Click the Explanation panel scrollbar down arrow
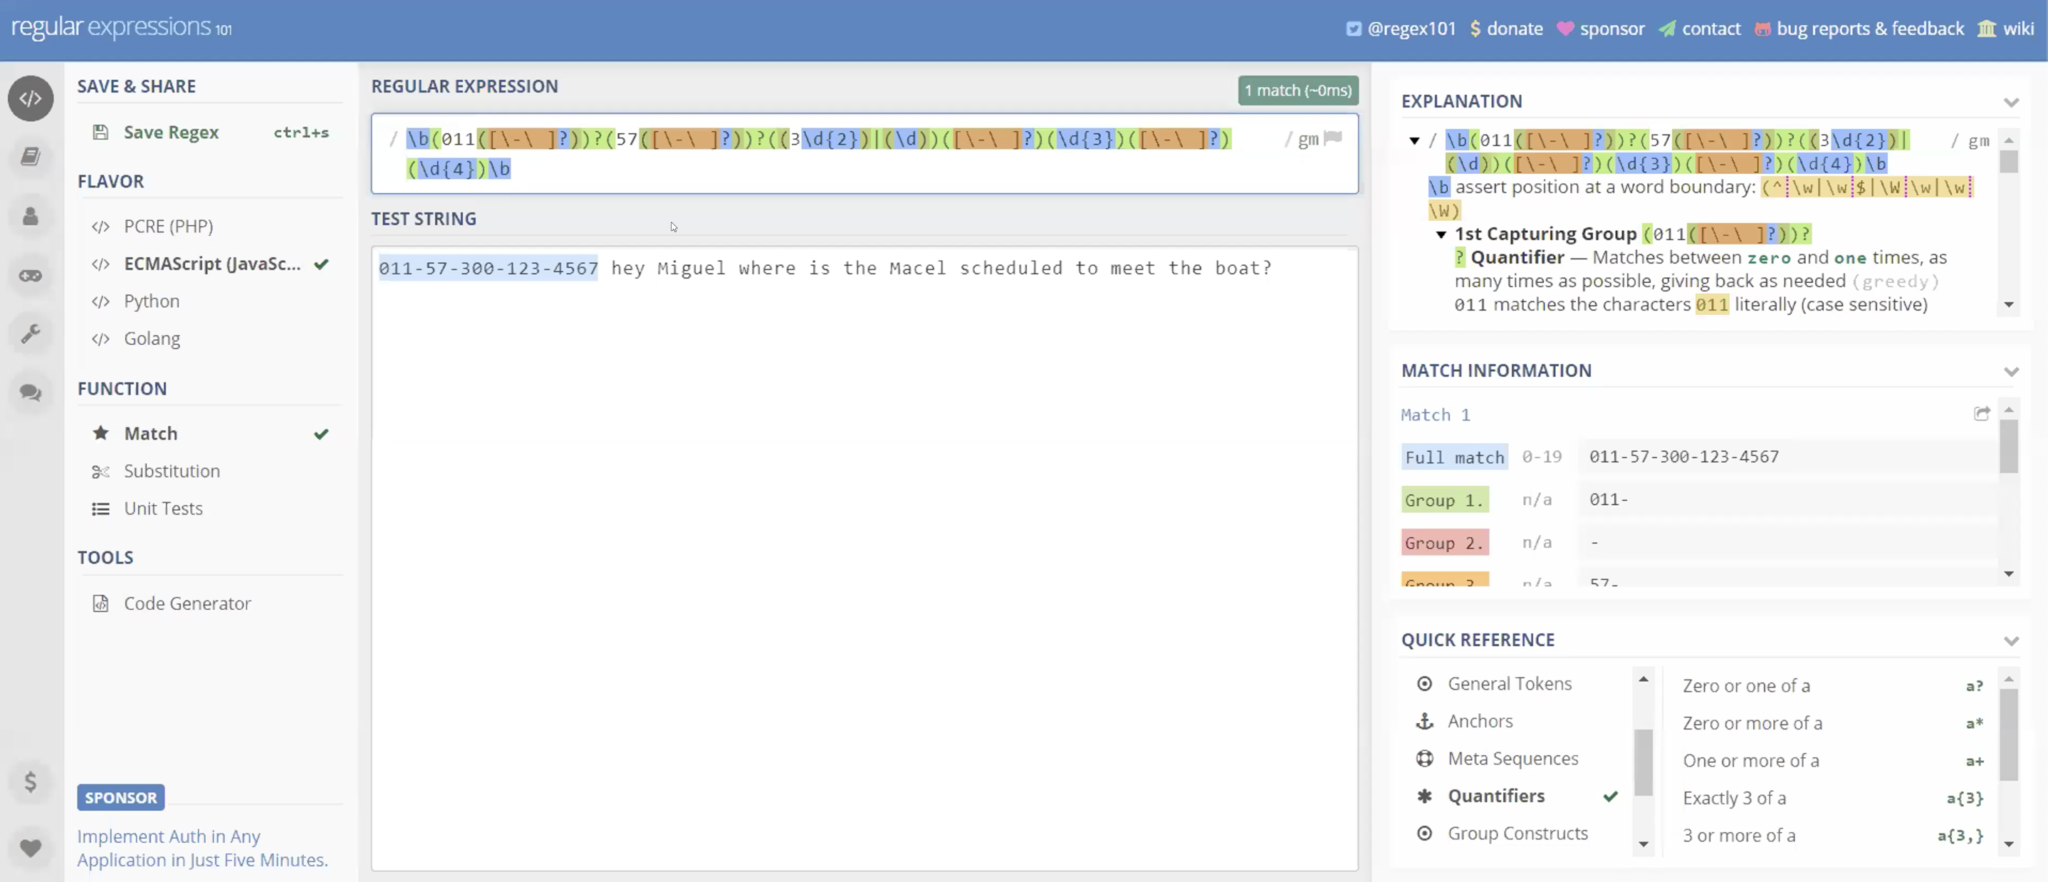2048x882 pixels. click(x=2009, y=305)
